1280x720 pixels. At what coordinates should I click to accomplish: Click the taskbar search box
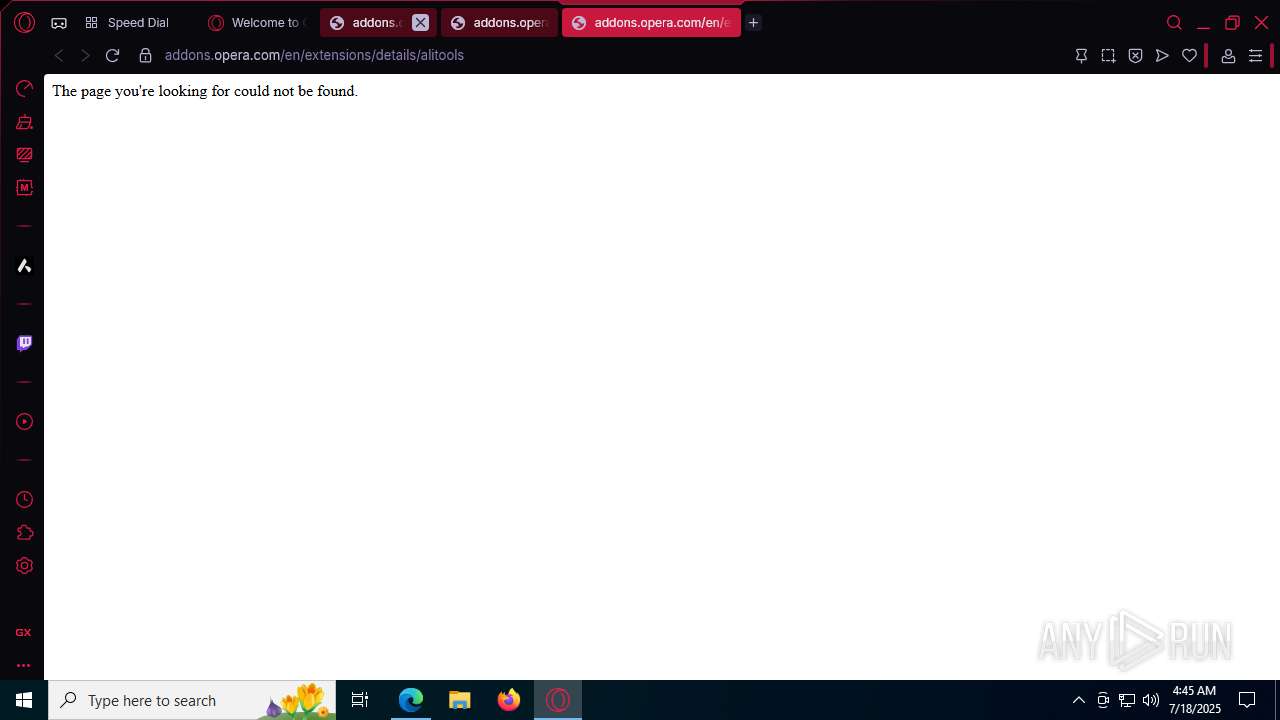click(192, 700)
